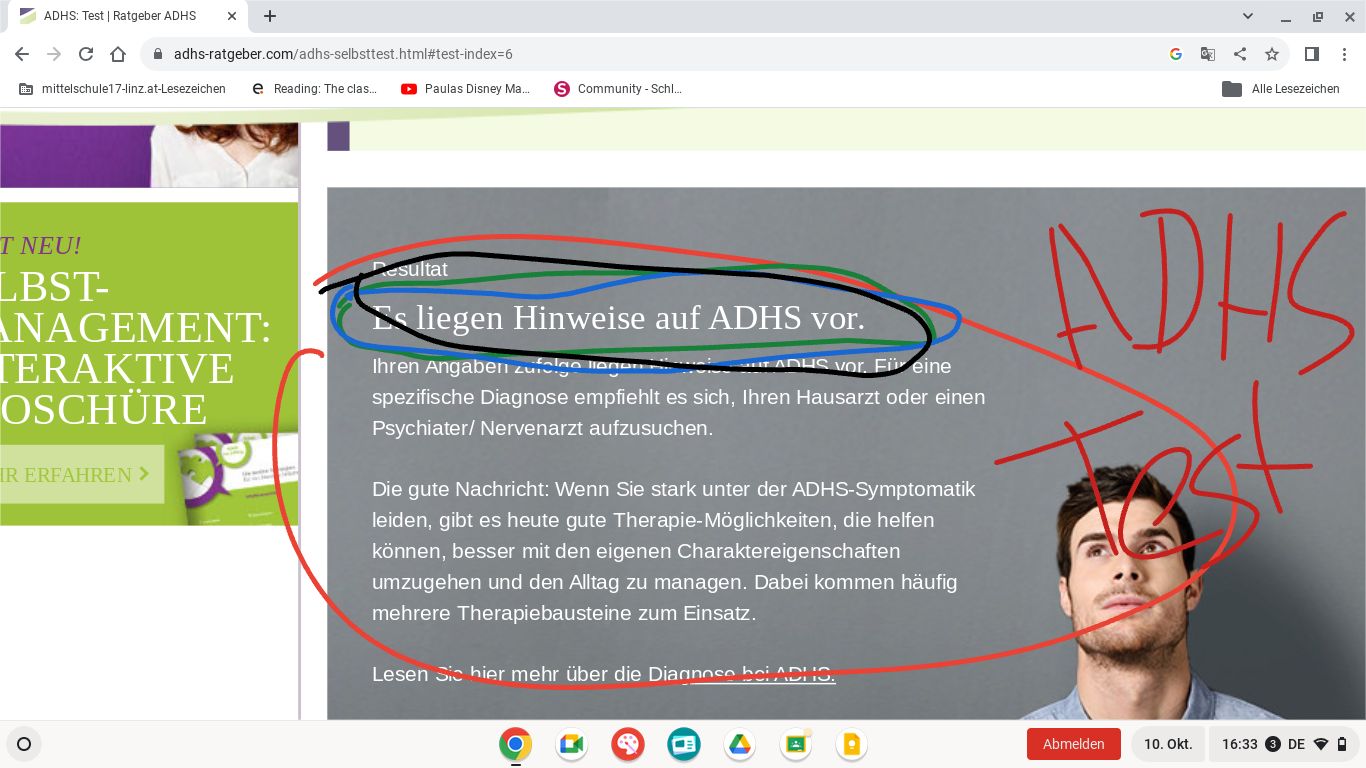Open Google Classroom from the shelf

pos(796,744)
